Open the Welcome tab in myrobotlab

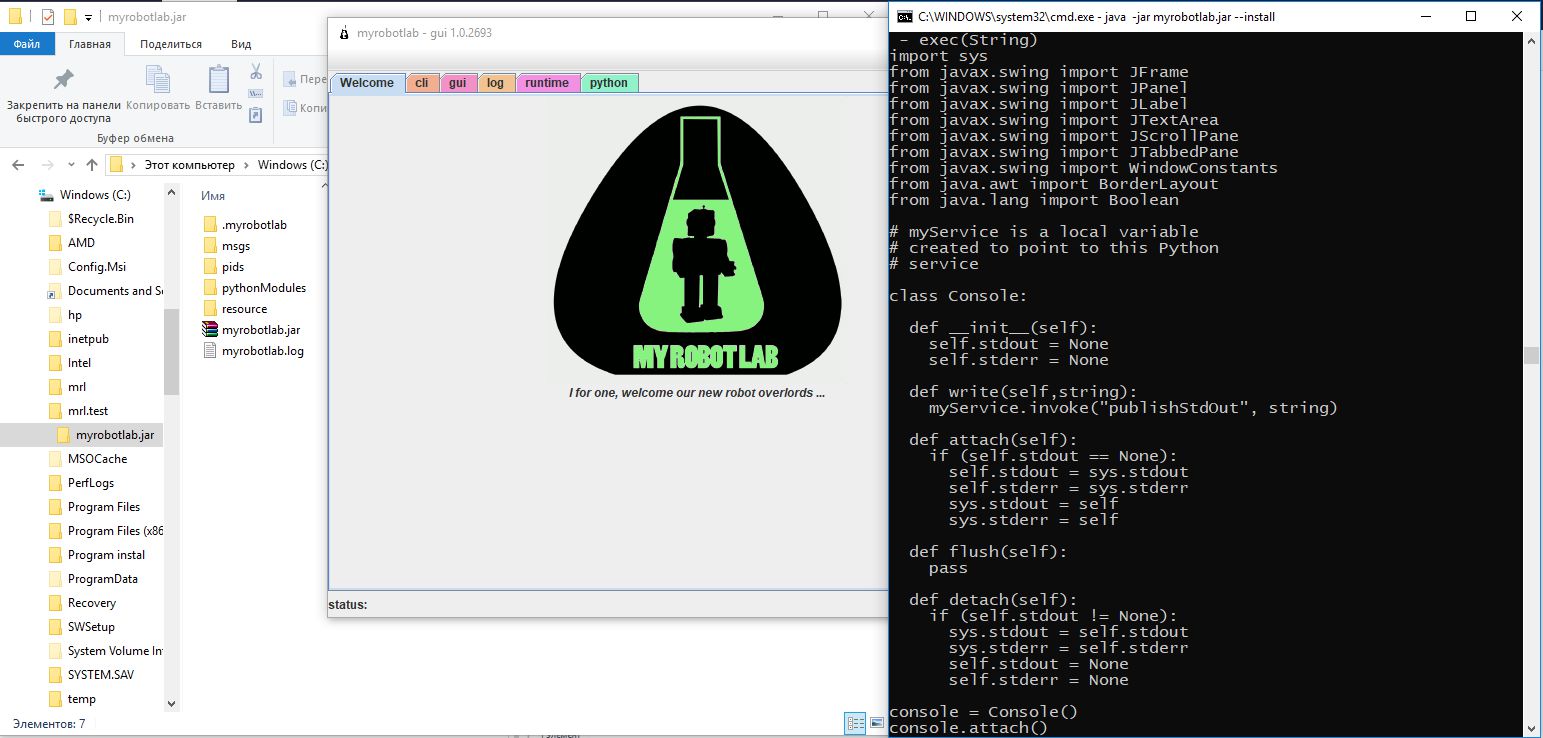(x=367, y=83)
